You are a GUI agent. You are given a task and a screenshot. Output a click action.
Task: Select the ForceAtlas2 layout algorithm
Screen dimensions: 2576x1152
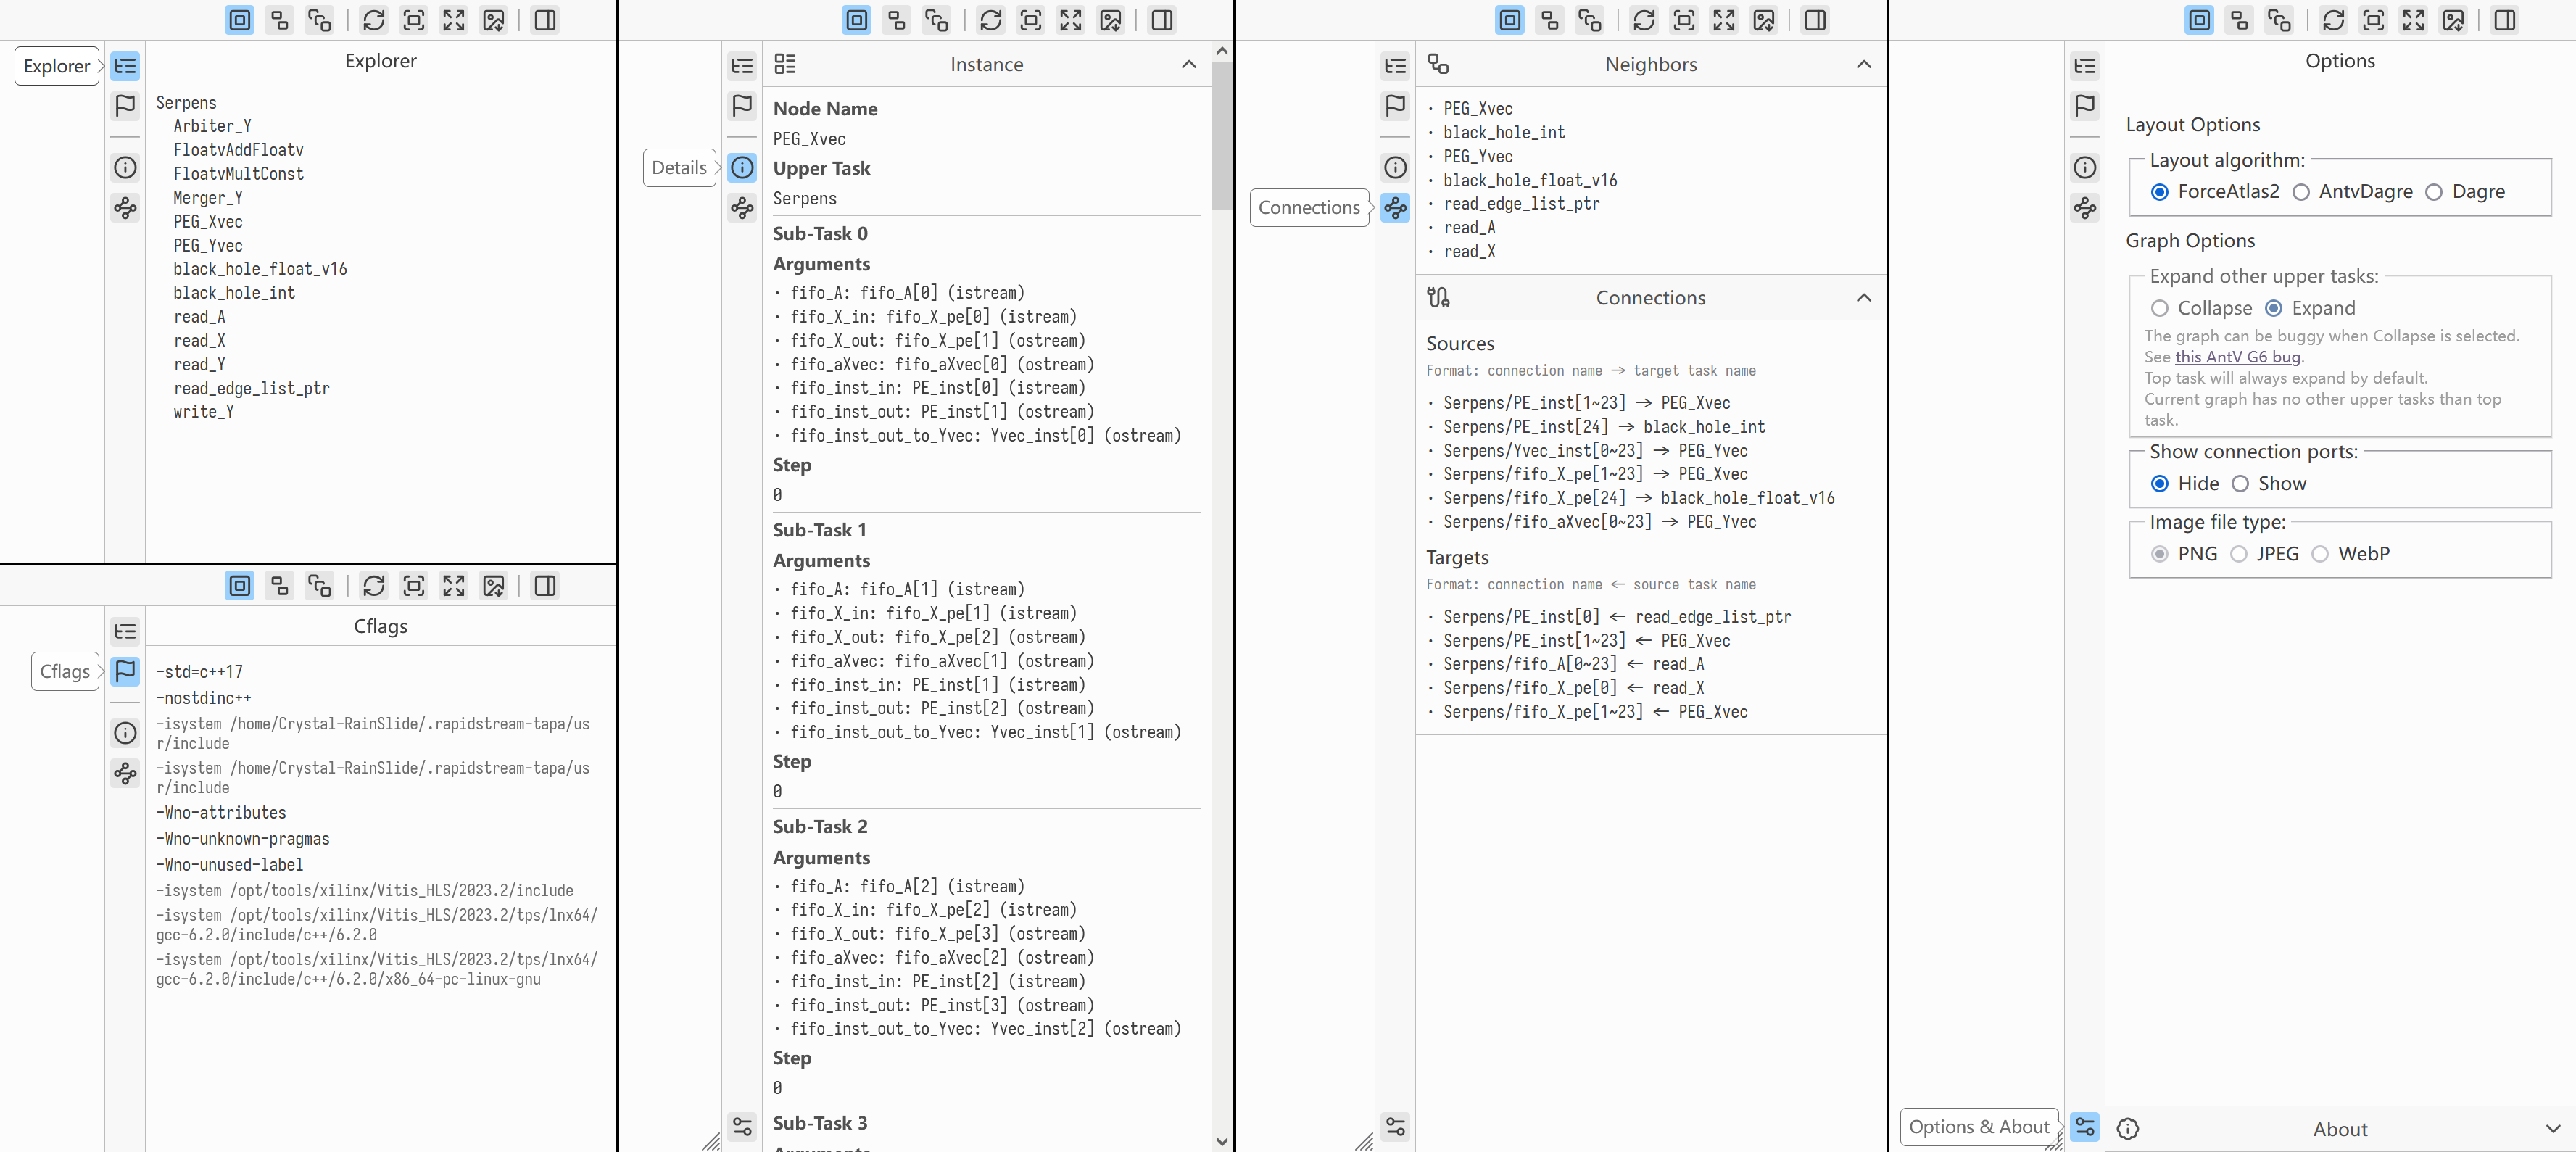(x=2160, y=192)
